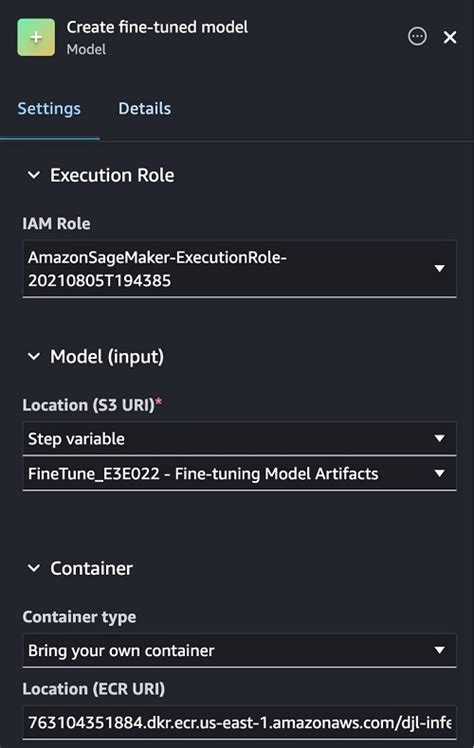The width and height of the screenshot is (474, 748).
Task: Click the Fine-tuning Model Artifacts combo box text
Action: point(203,474)
